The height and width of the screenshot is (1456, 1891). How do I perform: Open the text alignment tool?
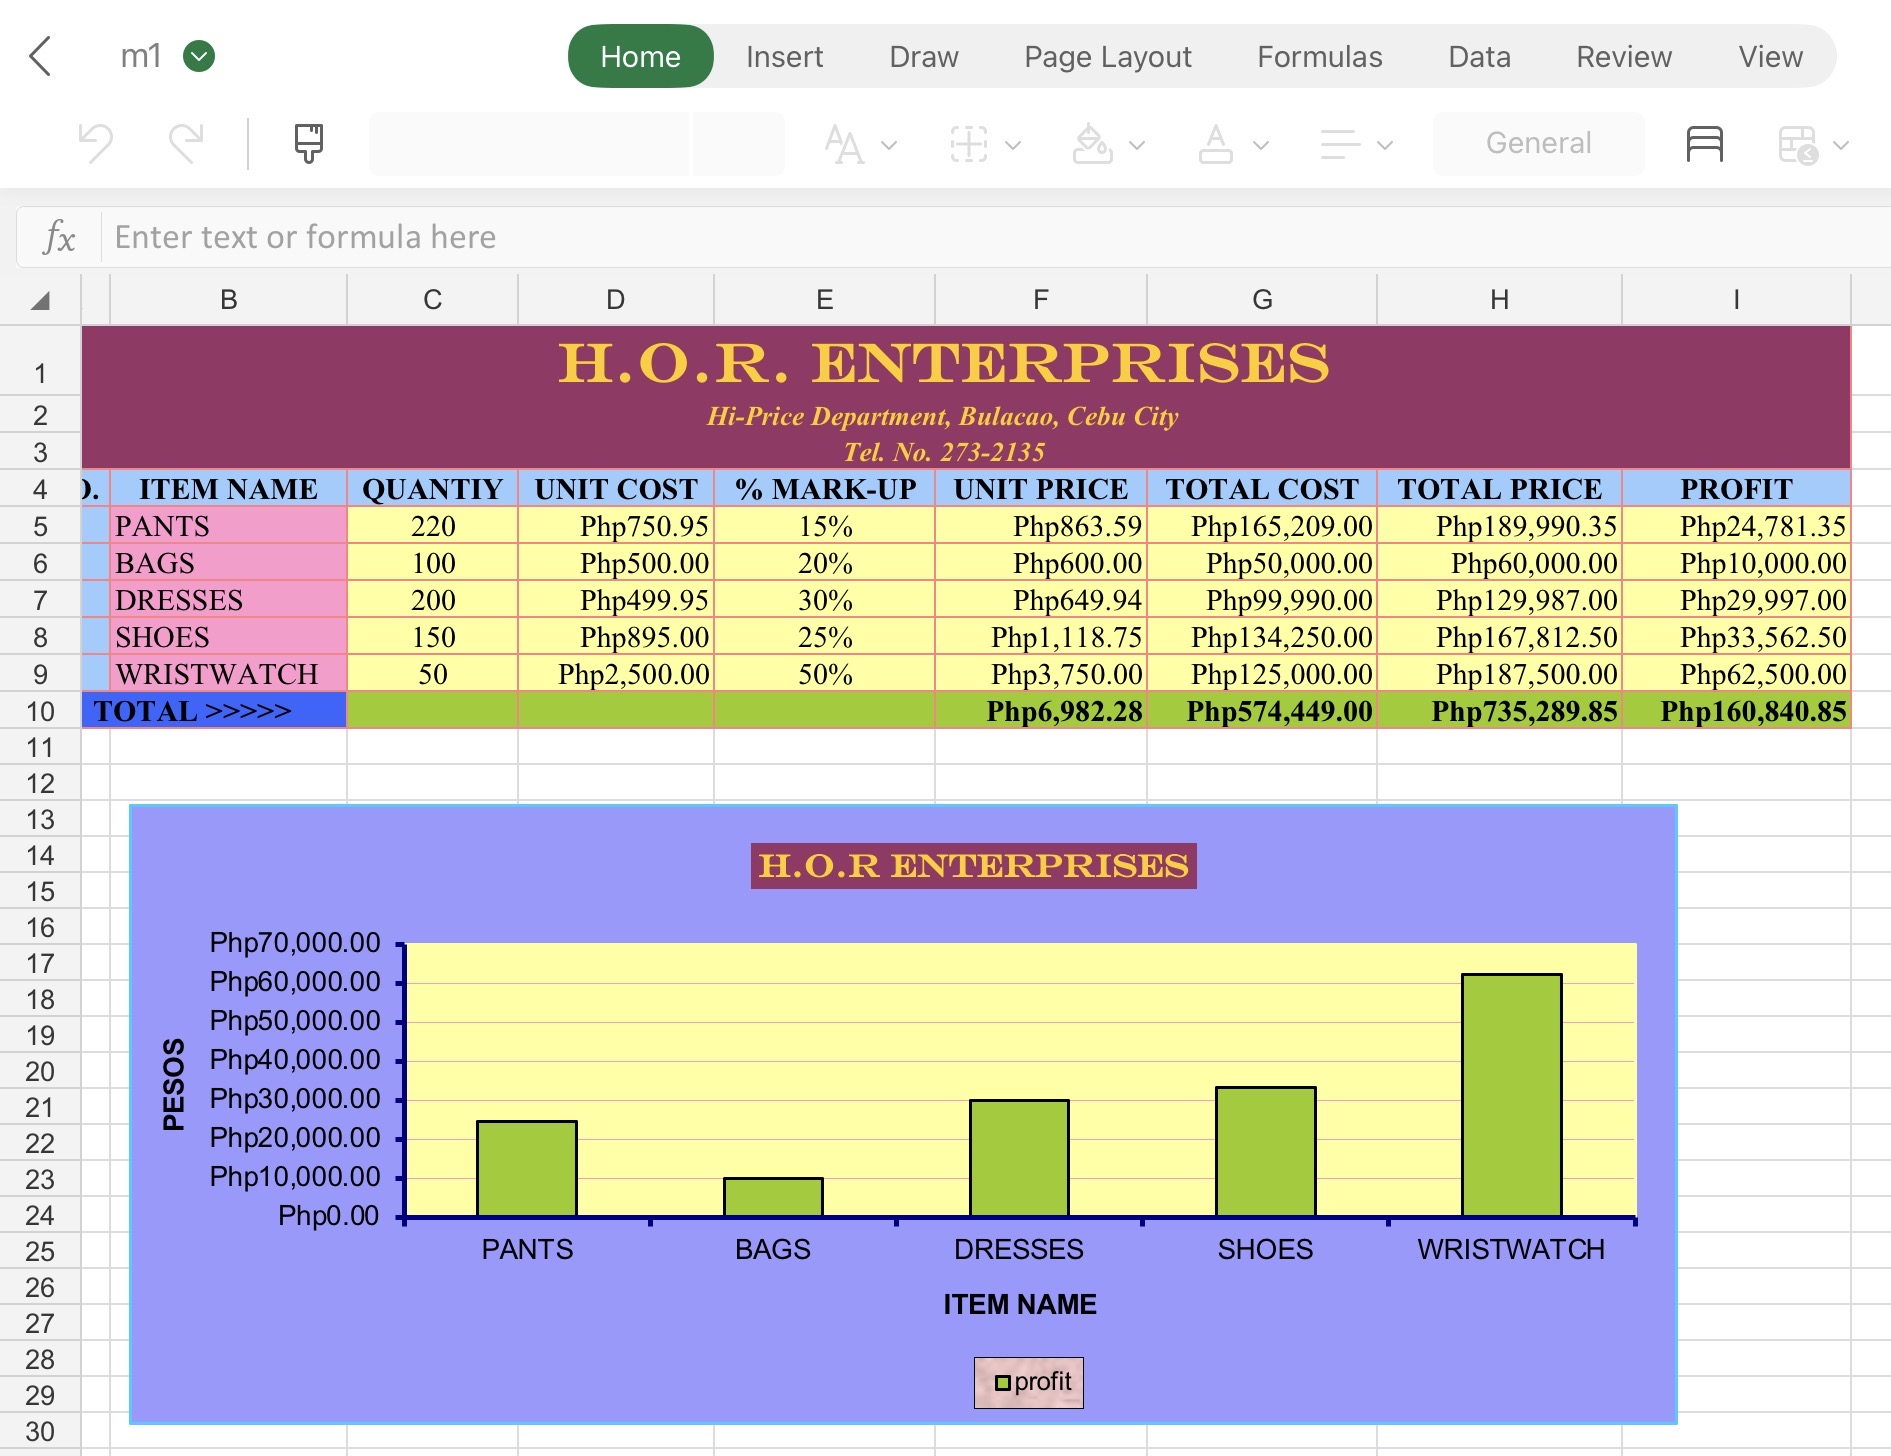(x=1340, y=144)
